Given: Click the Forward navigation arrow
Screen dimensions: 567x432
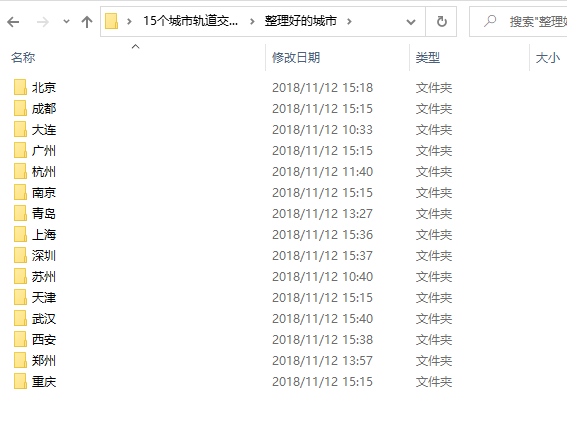Looking at the screenshot, I should tap(43, 22).
